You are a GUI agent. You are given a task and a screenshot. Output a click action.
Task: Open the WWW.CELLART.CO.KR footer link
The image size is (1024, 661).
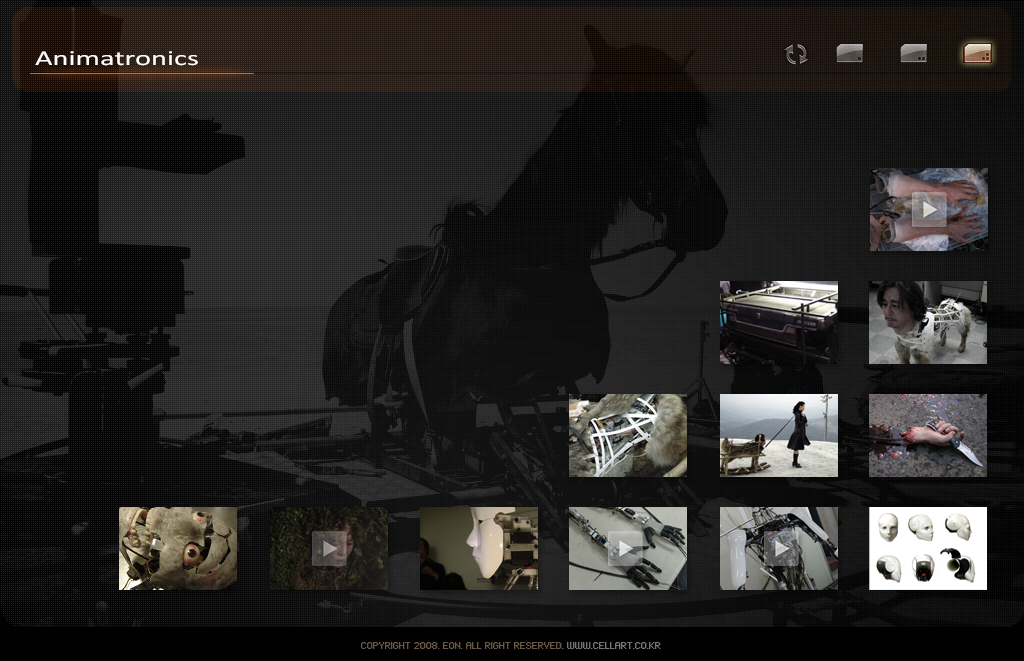pyautogui.click(x=613, y=645)
